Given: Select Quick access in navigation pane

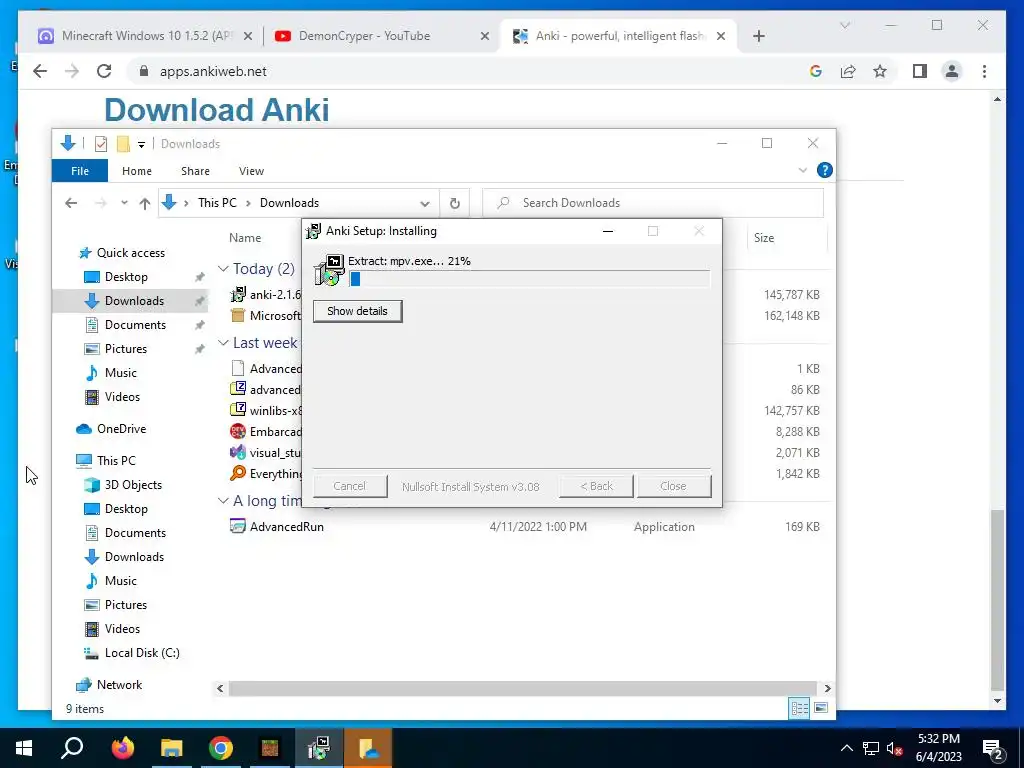Looking at the screenshot, I should tap(131, 253).
